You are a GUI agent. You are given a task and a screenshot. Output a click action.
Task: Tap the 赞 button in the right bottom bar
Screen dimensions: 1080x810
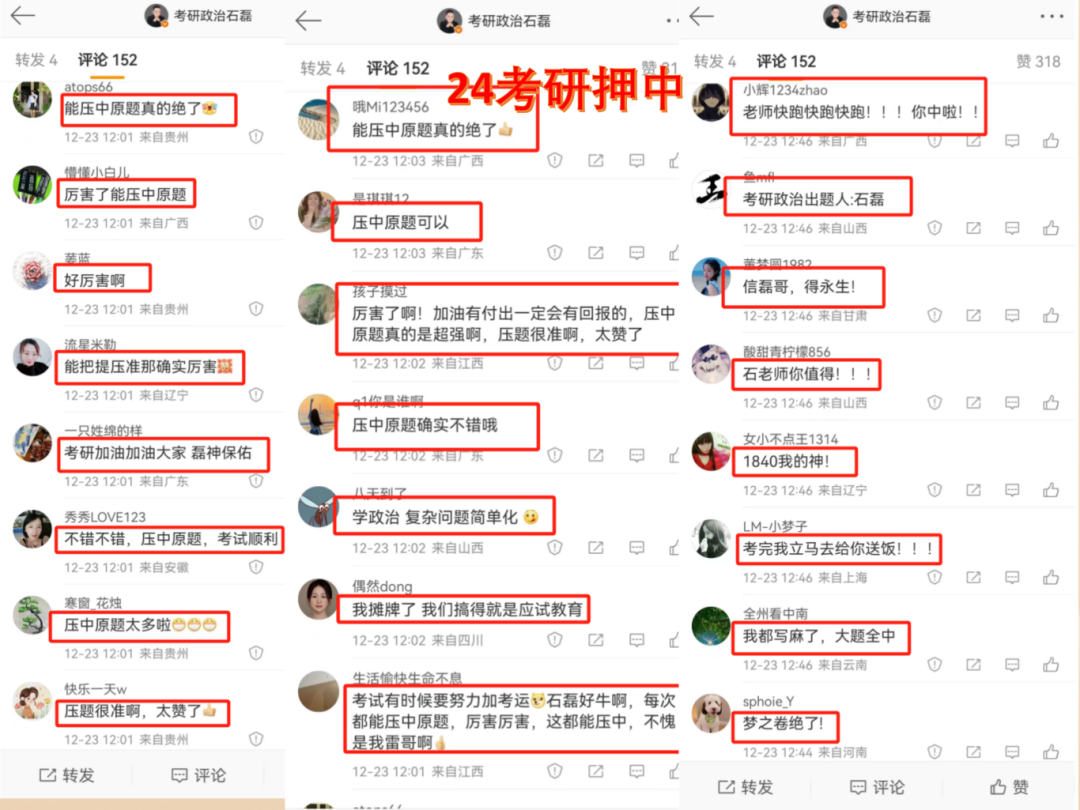point(1009,787)
